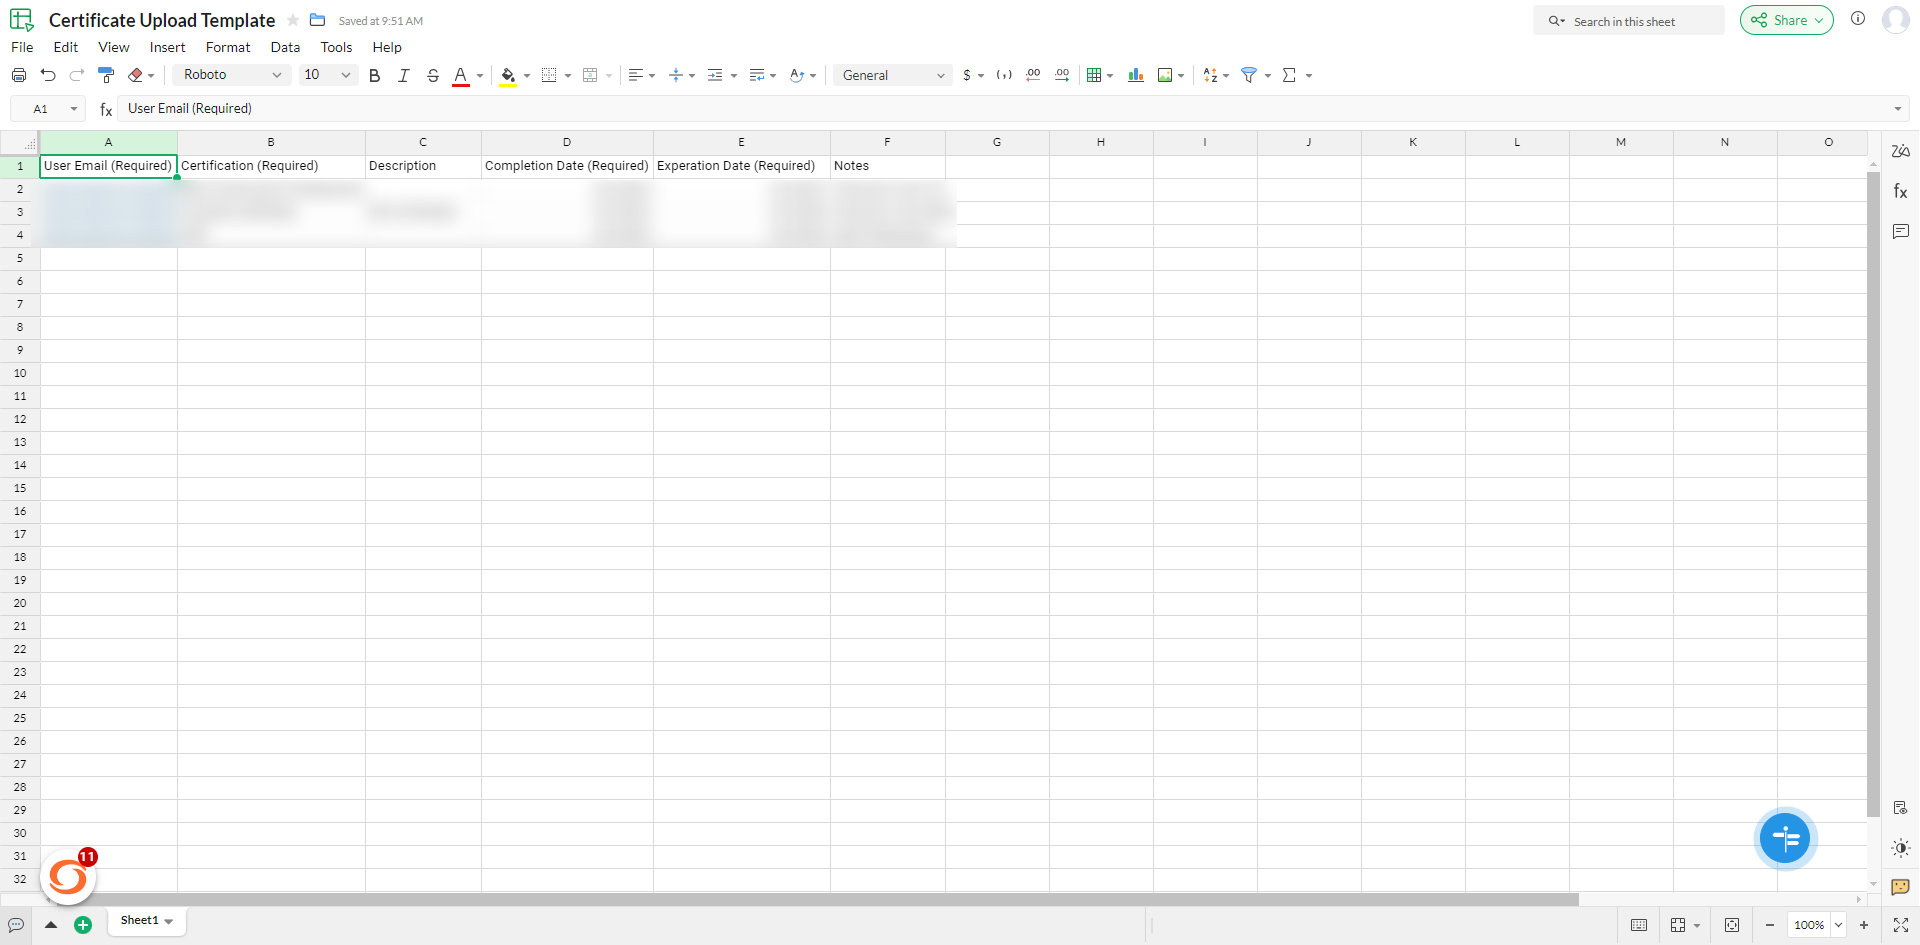Click the wrap text icon

(x=757, y=75)
